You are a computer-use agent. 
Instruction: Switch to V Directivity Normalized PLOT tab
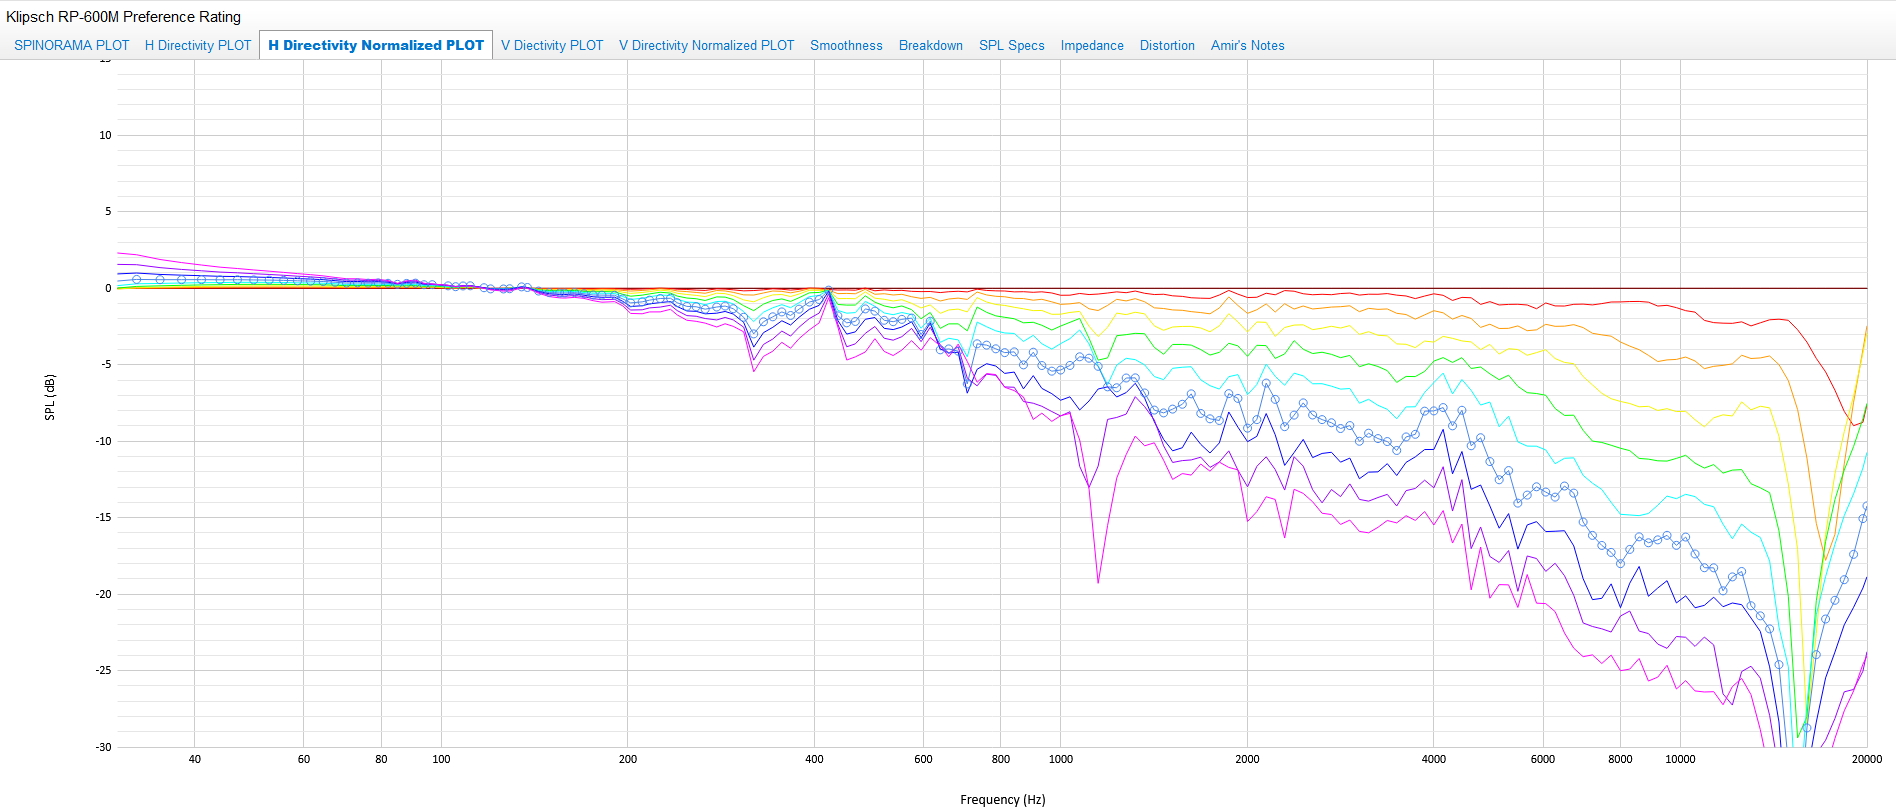[707, 45]
